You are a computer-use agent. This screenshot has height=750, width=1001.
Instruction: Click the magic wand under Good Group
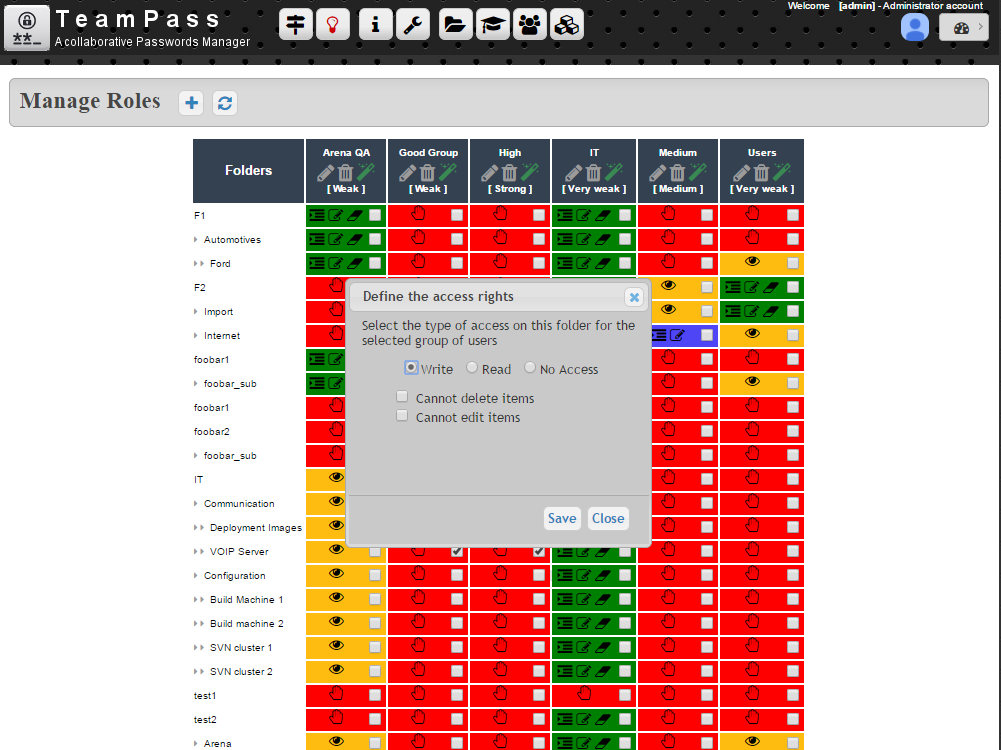(448, 172)
